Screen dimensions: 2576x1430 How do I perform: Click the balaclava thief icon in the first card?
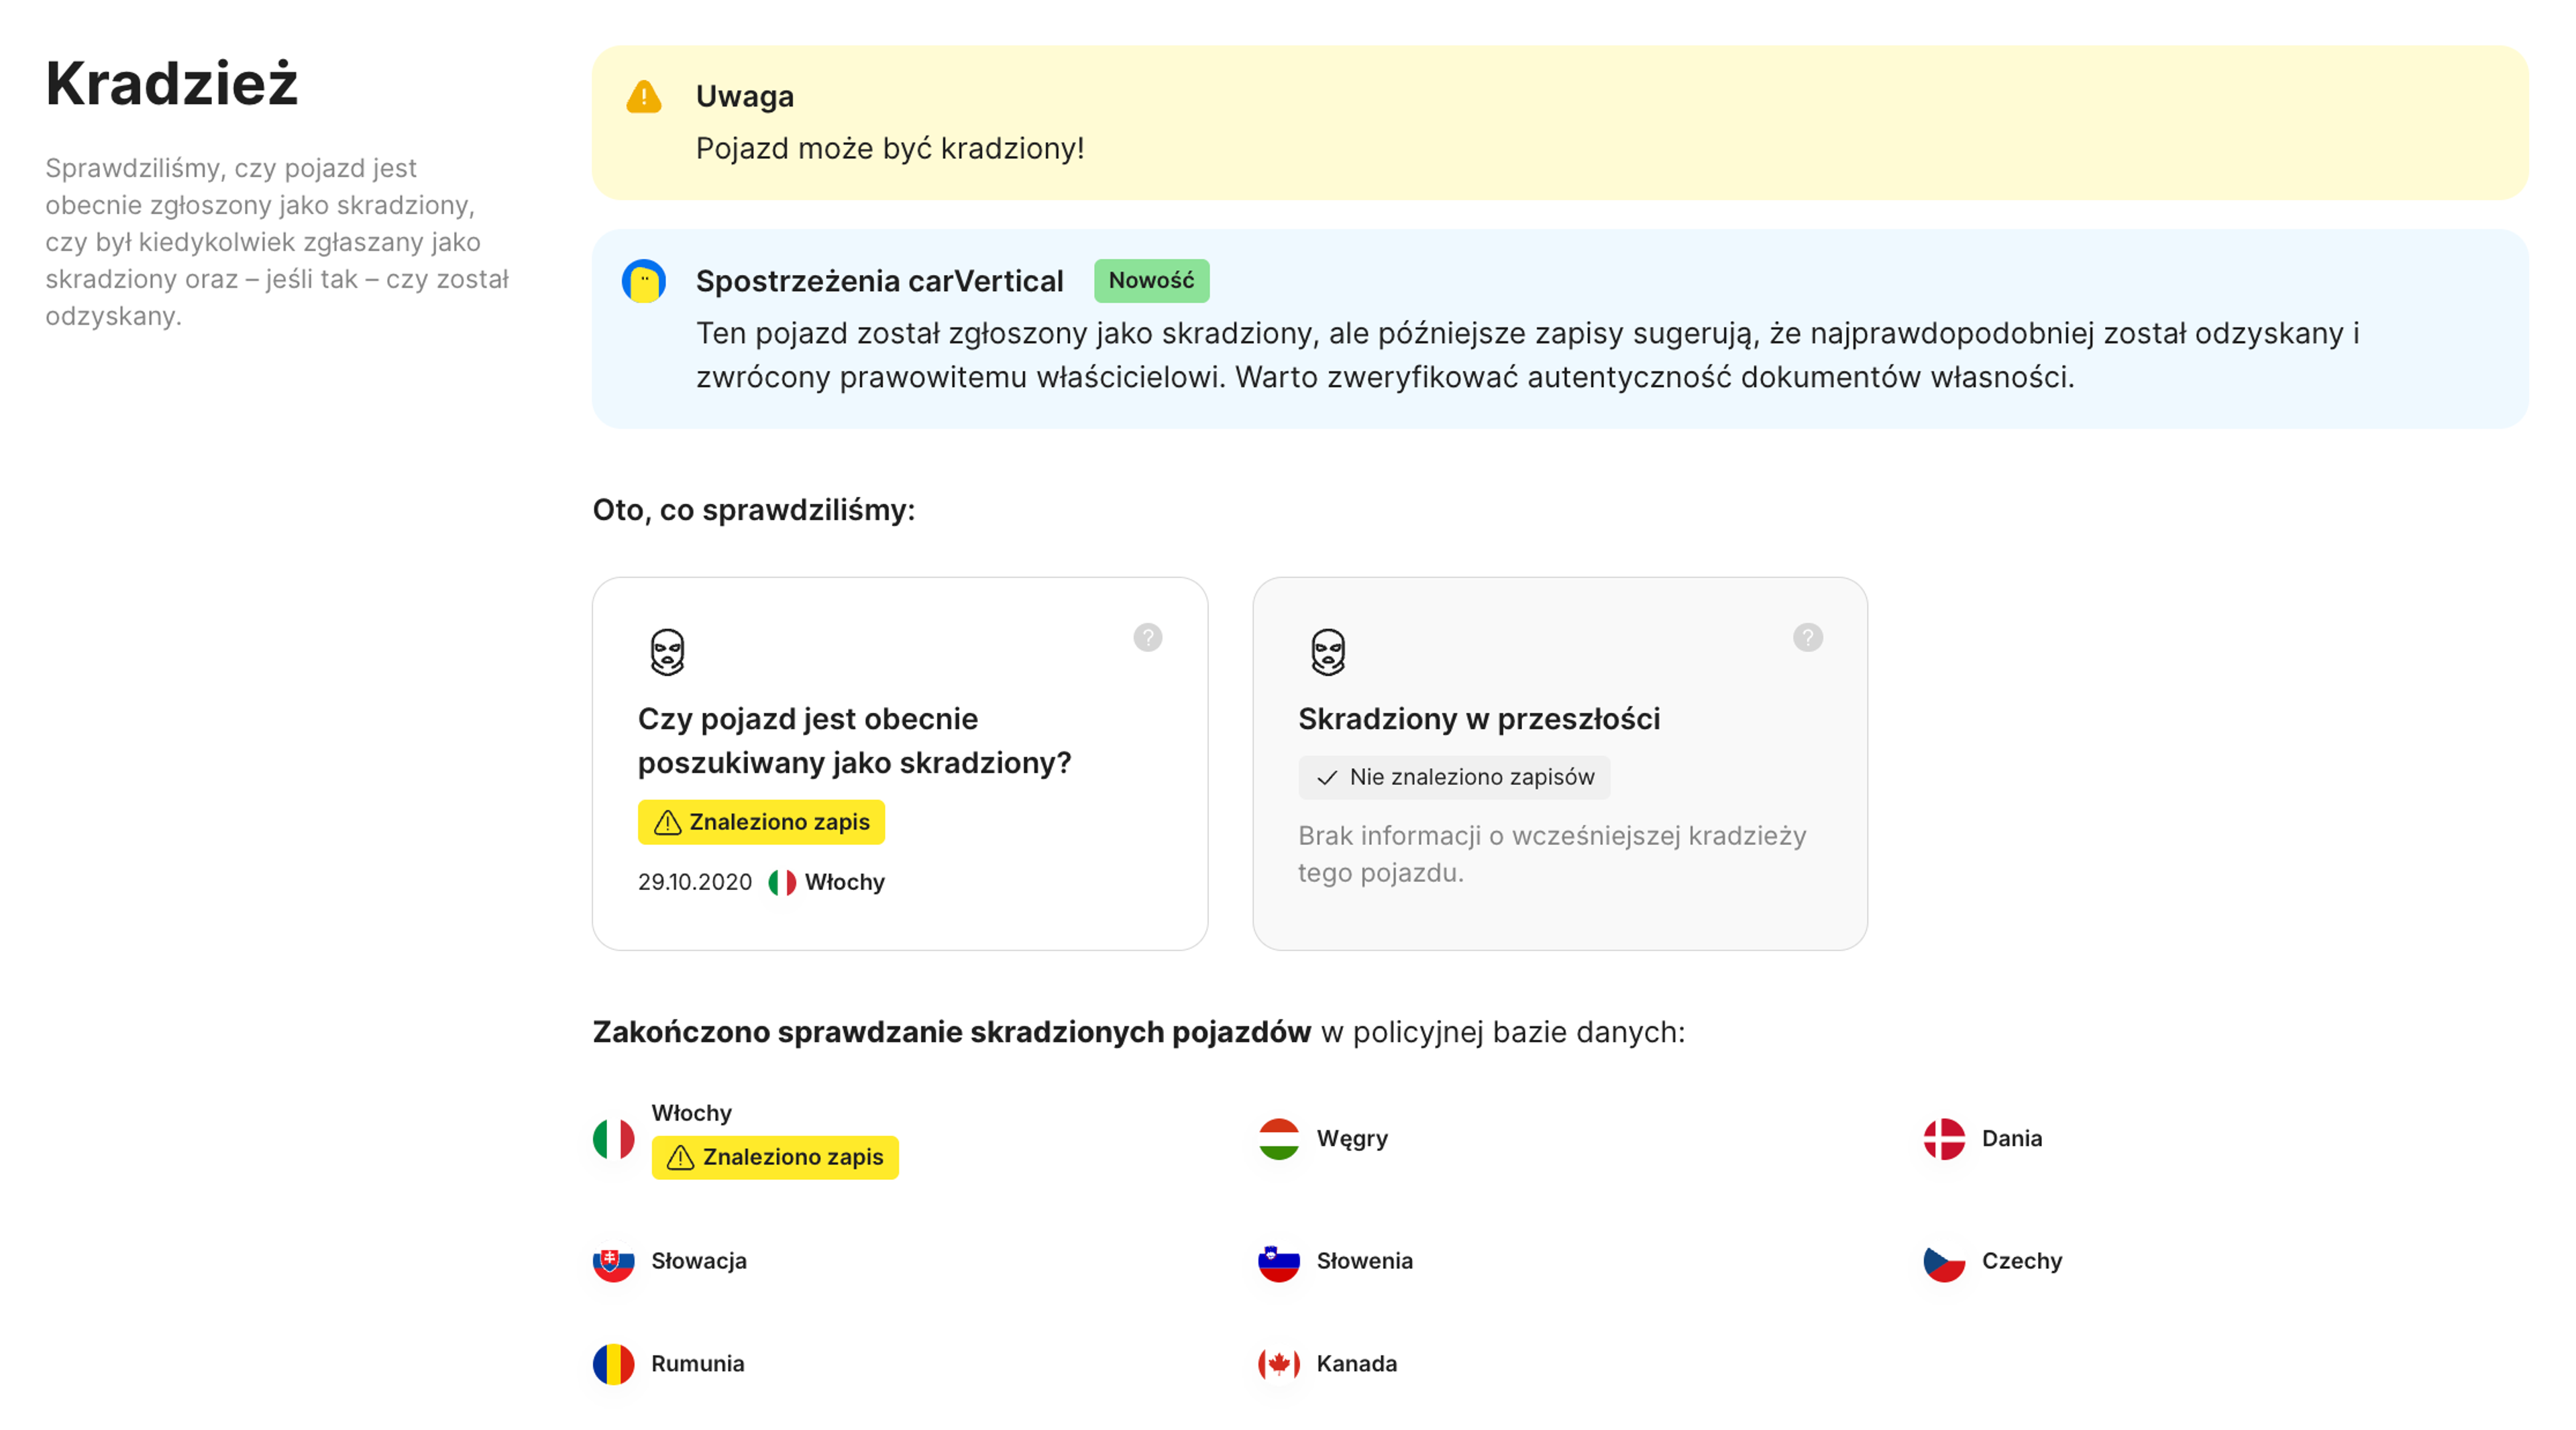pos(667,652)
